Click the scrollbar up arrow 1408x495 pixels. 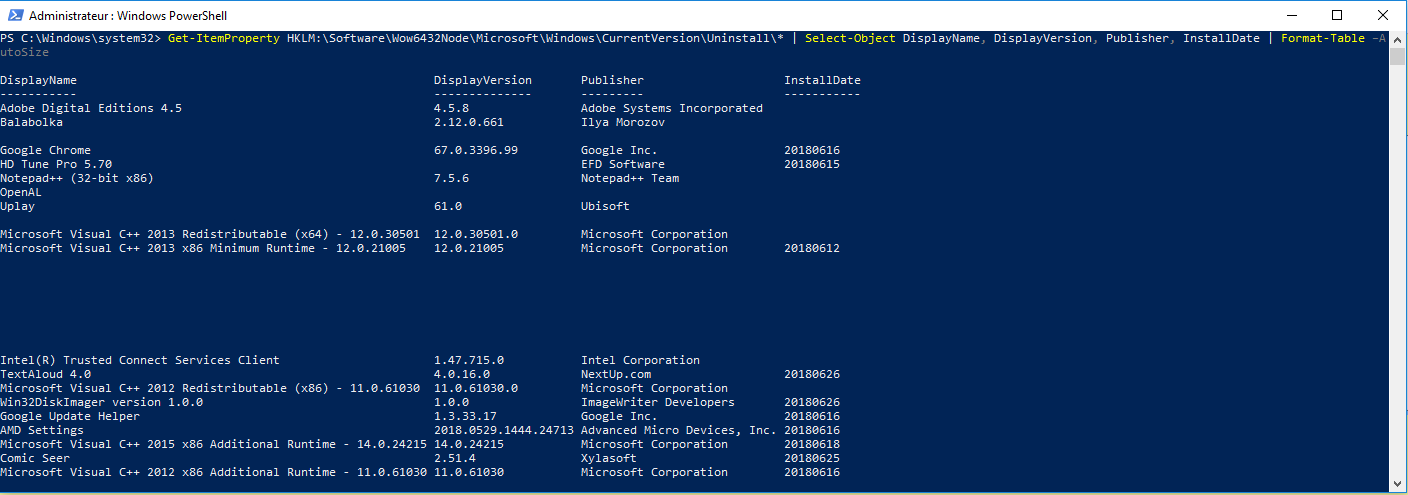tap(1398, 39)
